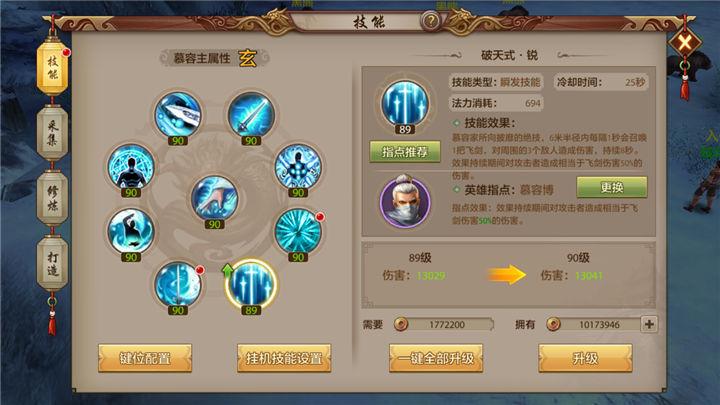Open the question mark help icon
This screenshot has height=405, width=720.
point(431,21)
